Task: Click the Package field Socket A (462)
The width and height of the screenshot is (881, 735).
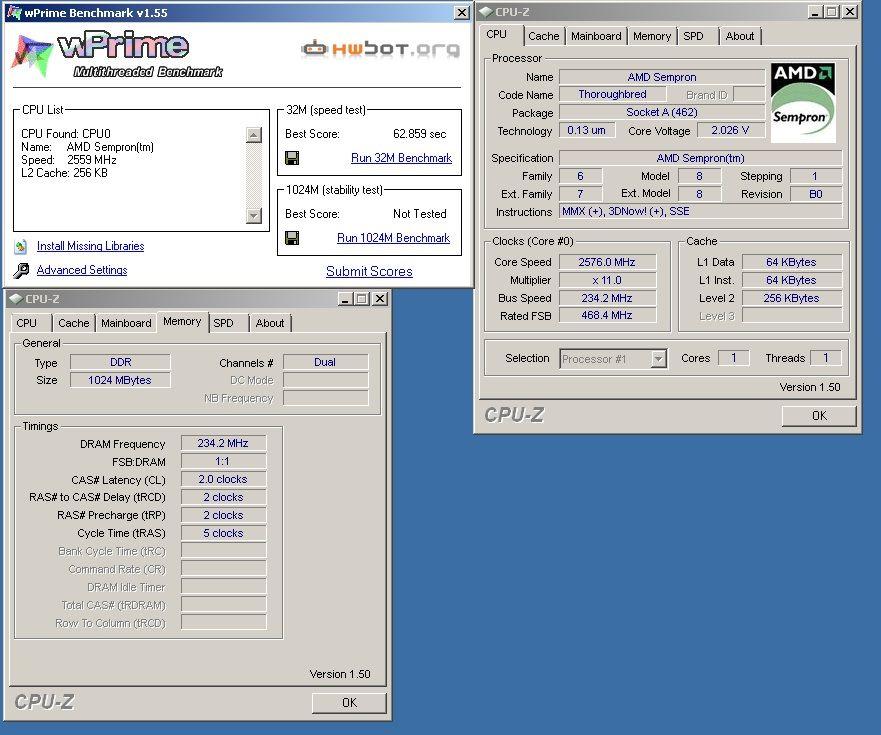Action: (662, 112)
